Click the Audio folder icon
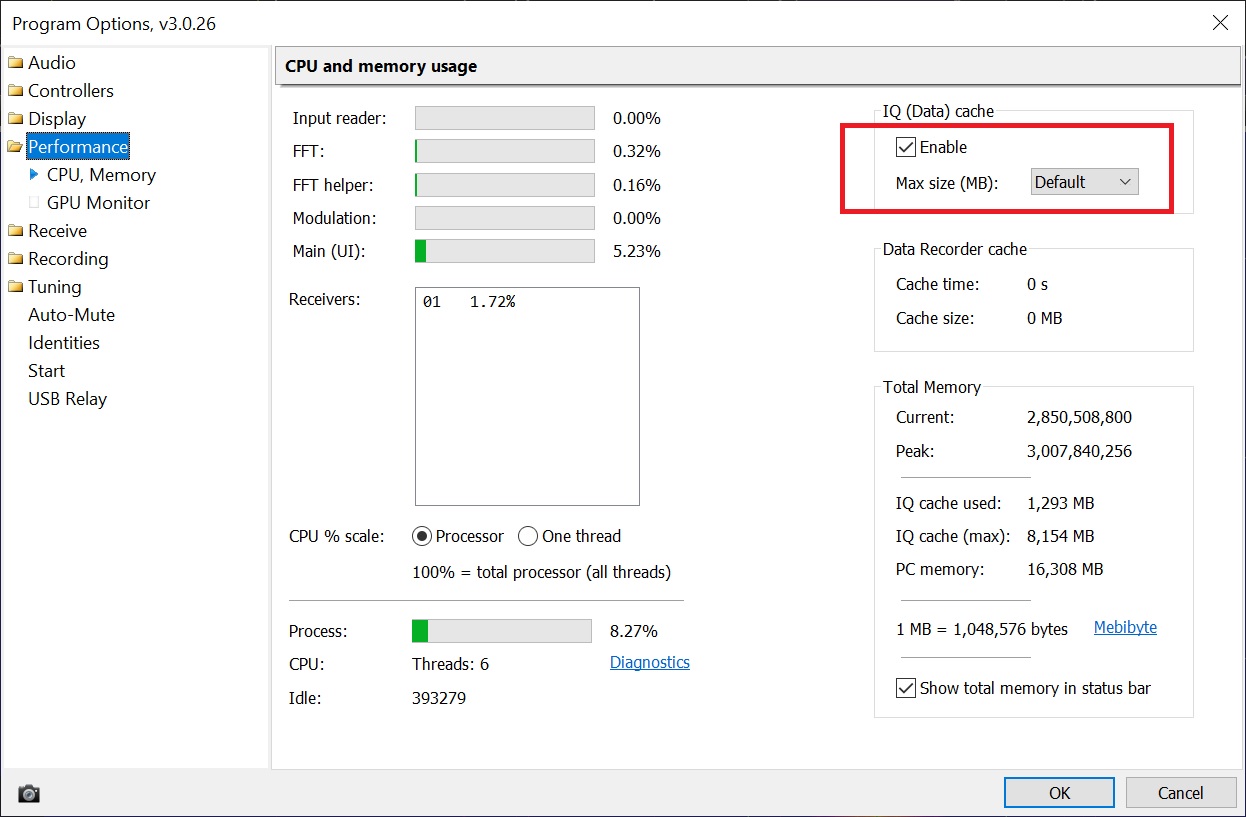The width and height of the screenshot is (1246, 817). 15,63
